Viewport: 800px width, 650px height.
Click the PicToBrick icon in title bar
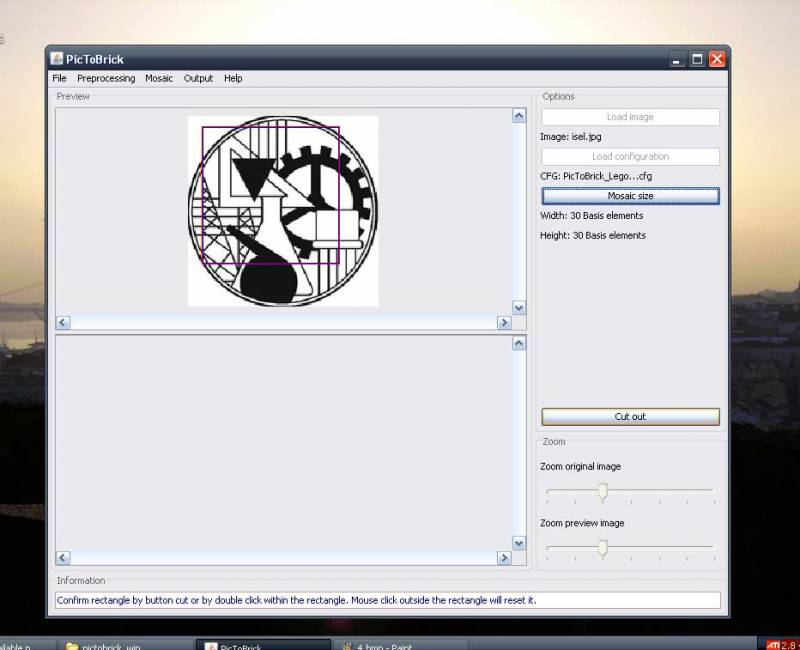coord(57,59)
